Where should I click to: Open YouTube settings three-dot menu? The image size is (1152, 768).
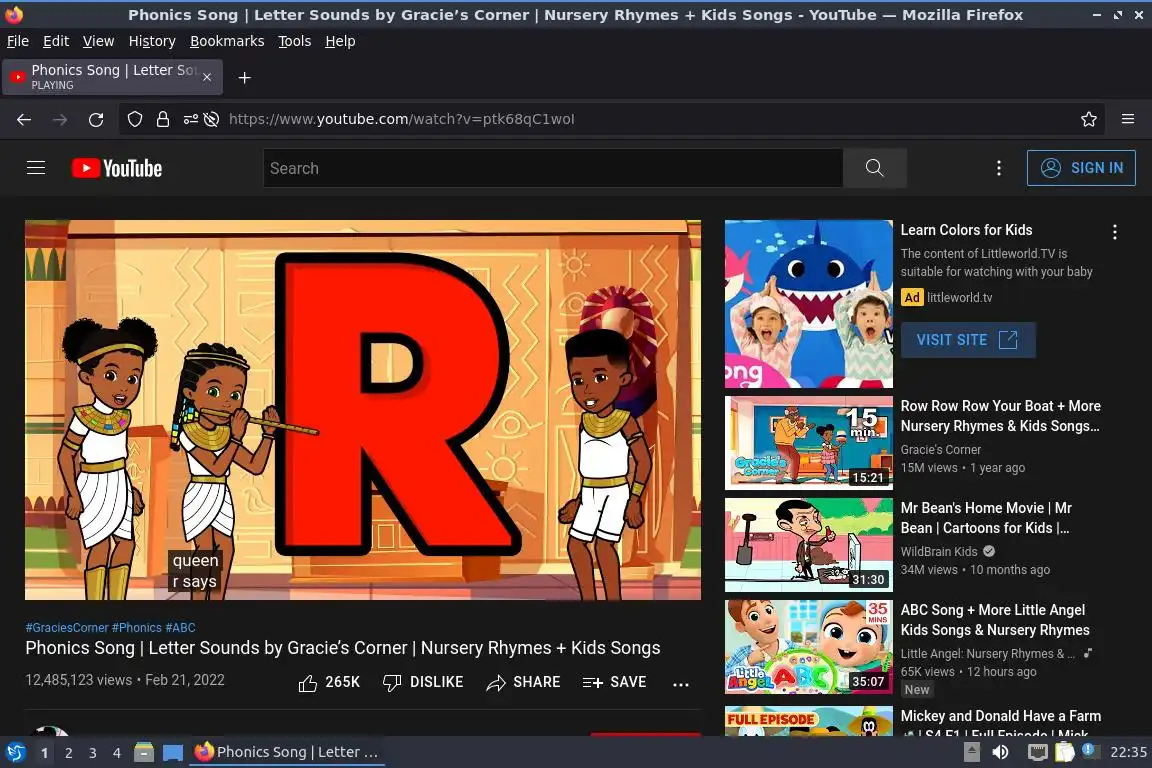[x=998, y=168]
